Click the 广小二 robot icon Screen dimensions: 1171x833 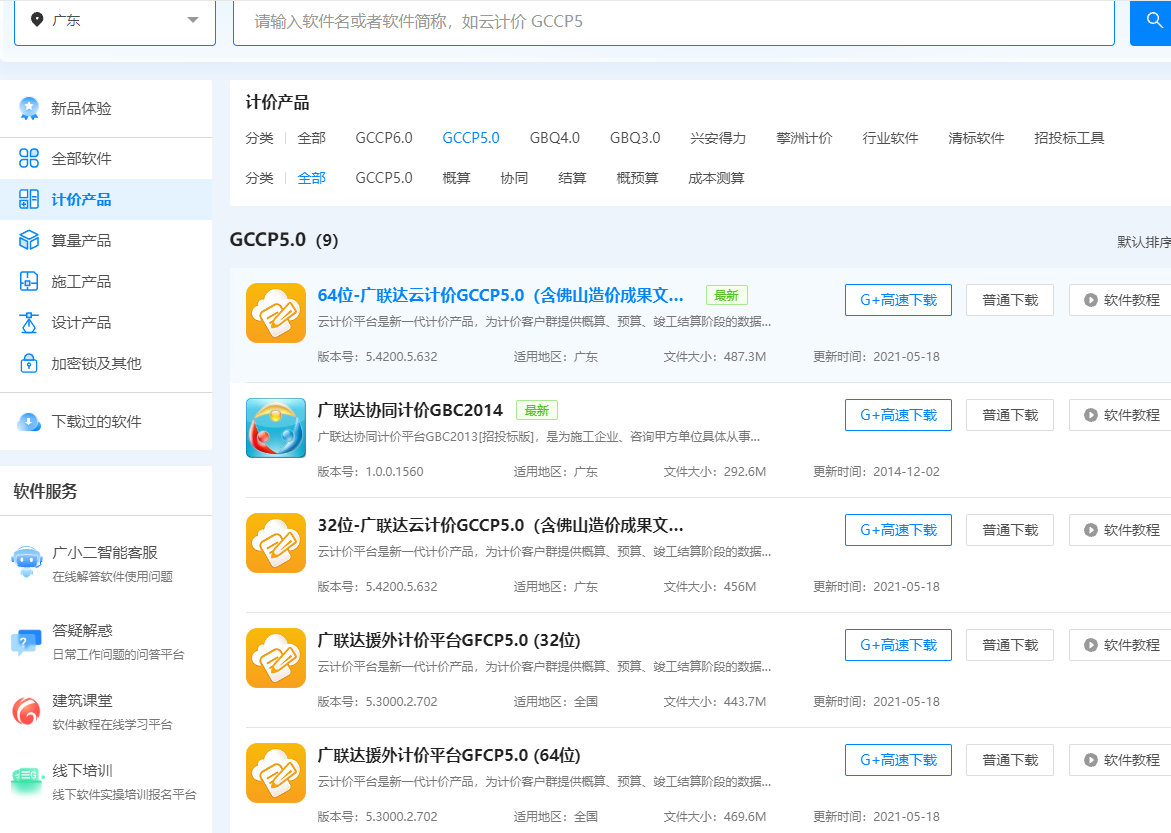(x=27, y=561)
